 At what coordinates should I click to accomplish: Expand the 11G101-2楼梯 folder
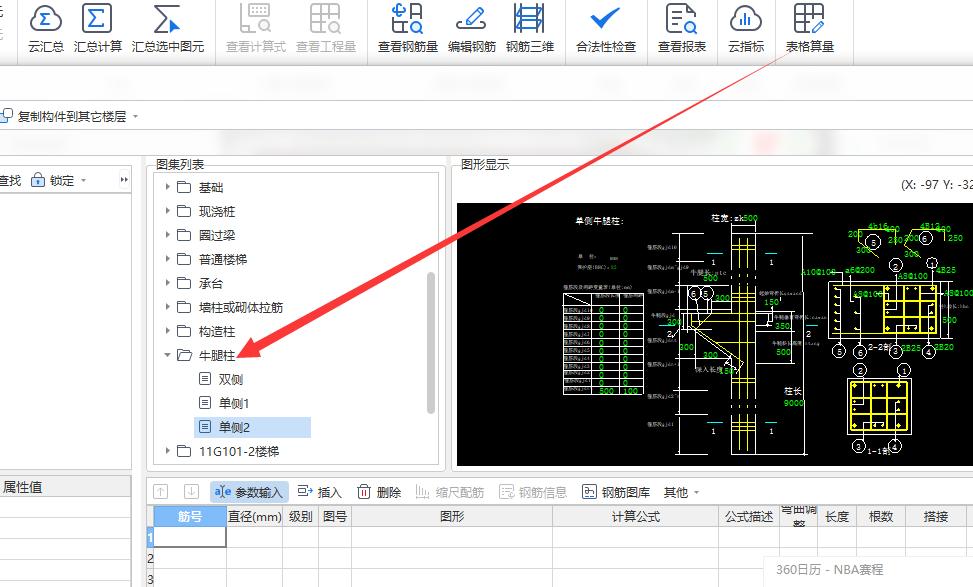pyautogui.click(x=168, y=451)
